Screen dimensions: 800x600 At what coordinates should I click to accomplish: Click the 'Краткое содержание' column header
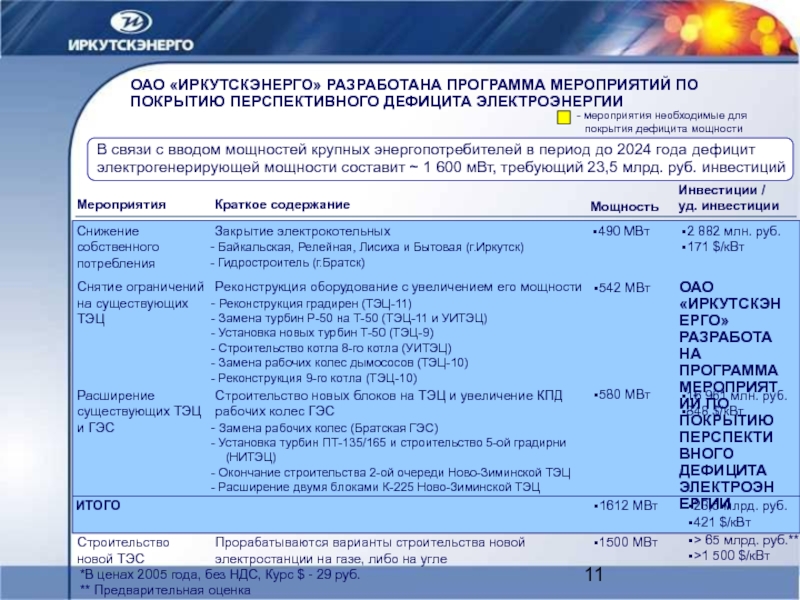282,205
